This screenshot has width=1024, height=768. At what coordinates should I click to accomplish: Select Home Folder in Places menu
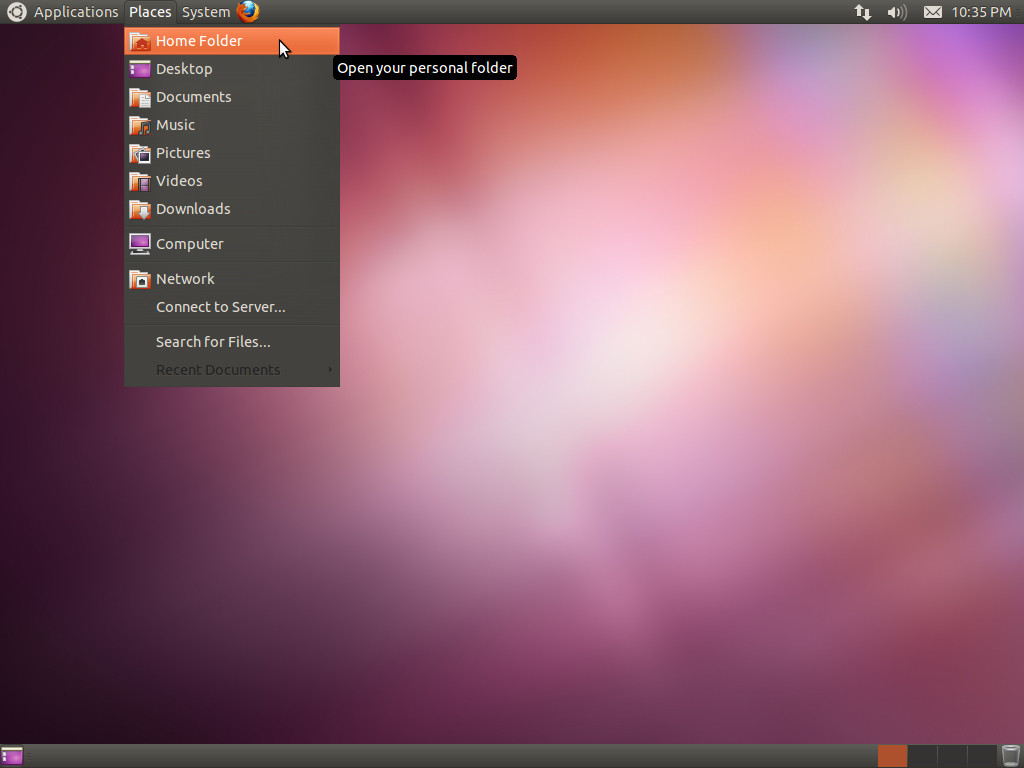[x=232, y=40]
